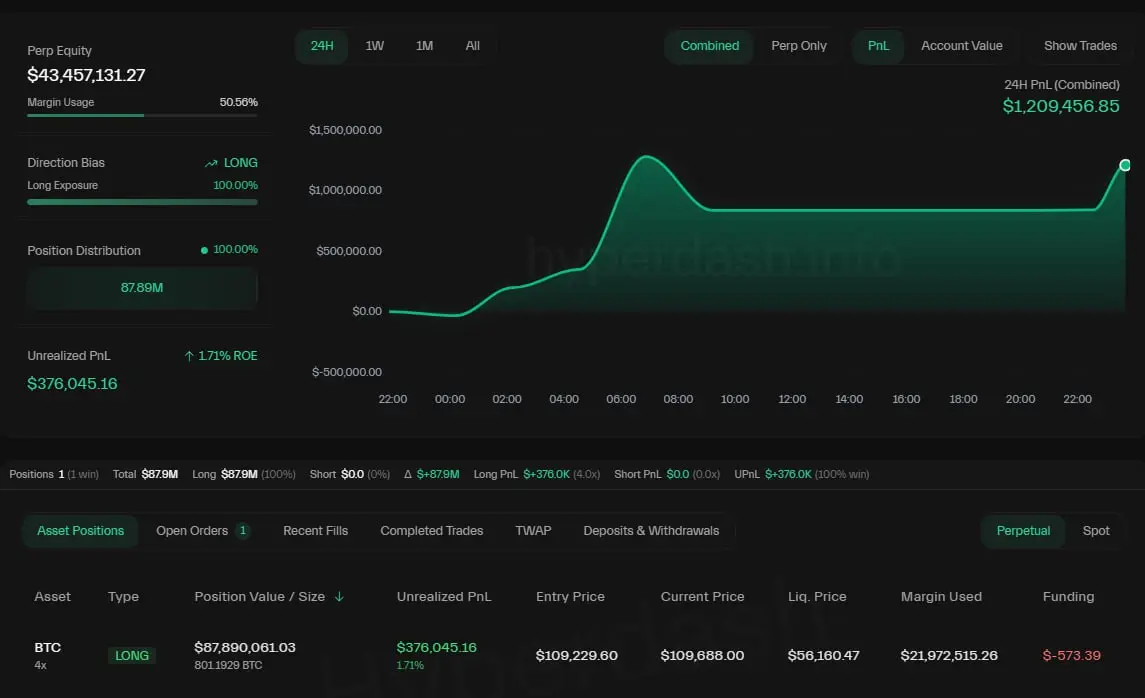
Task: Open the Recent Fills tab
Action: click(x=315, y=531)
